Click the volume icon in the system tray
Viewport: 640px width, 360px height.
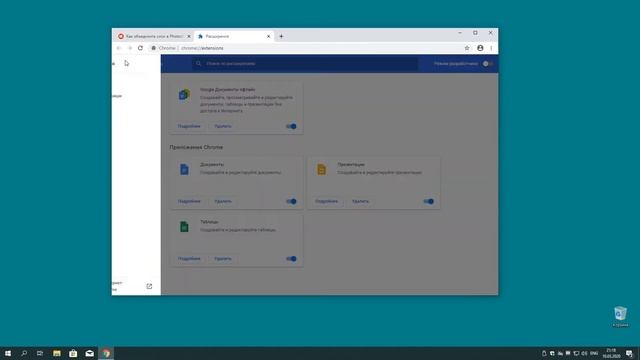pyautogui.click(x=584, y=353)
